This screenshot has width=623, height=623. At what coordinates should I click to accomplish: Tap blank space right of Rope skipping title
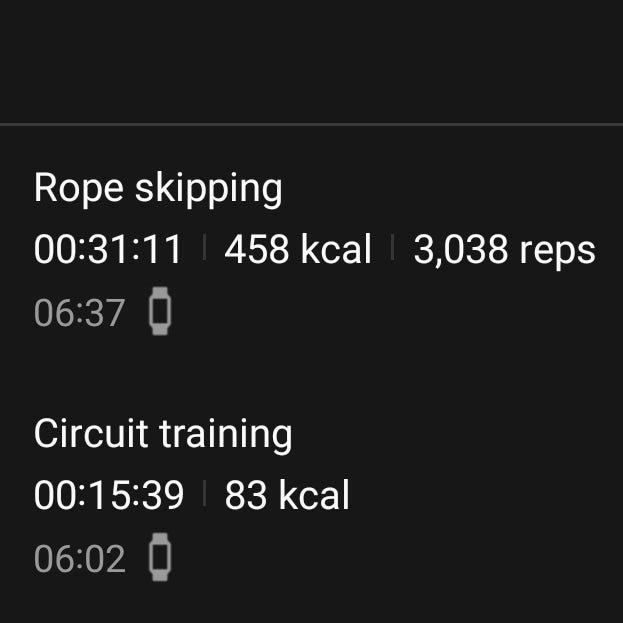click(450, 188)
